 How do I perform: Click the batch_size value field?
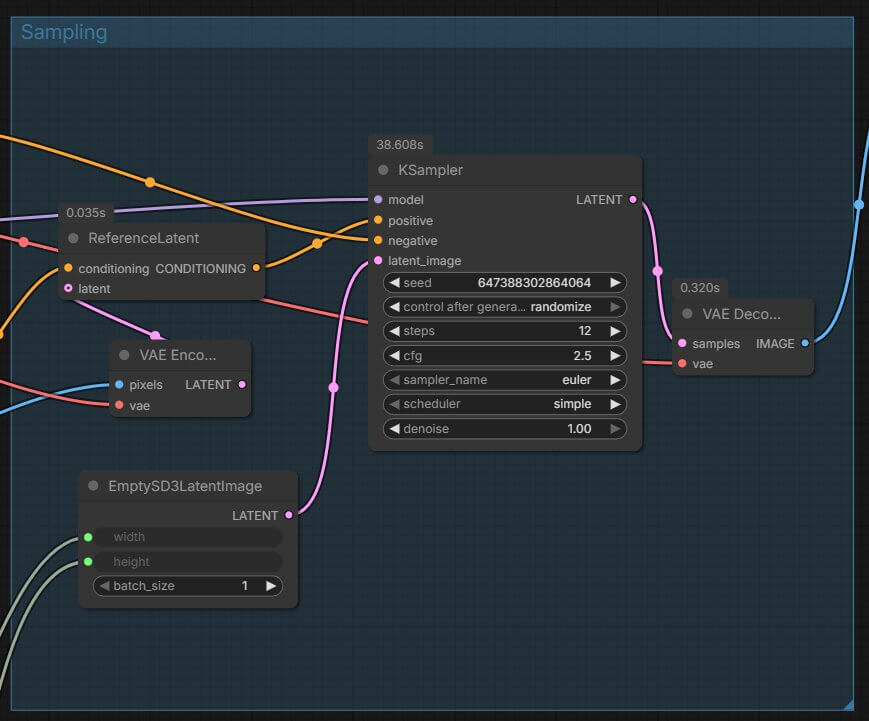[187, 586]
